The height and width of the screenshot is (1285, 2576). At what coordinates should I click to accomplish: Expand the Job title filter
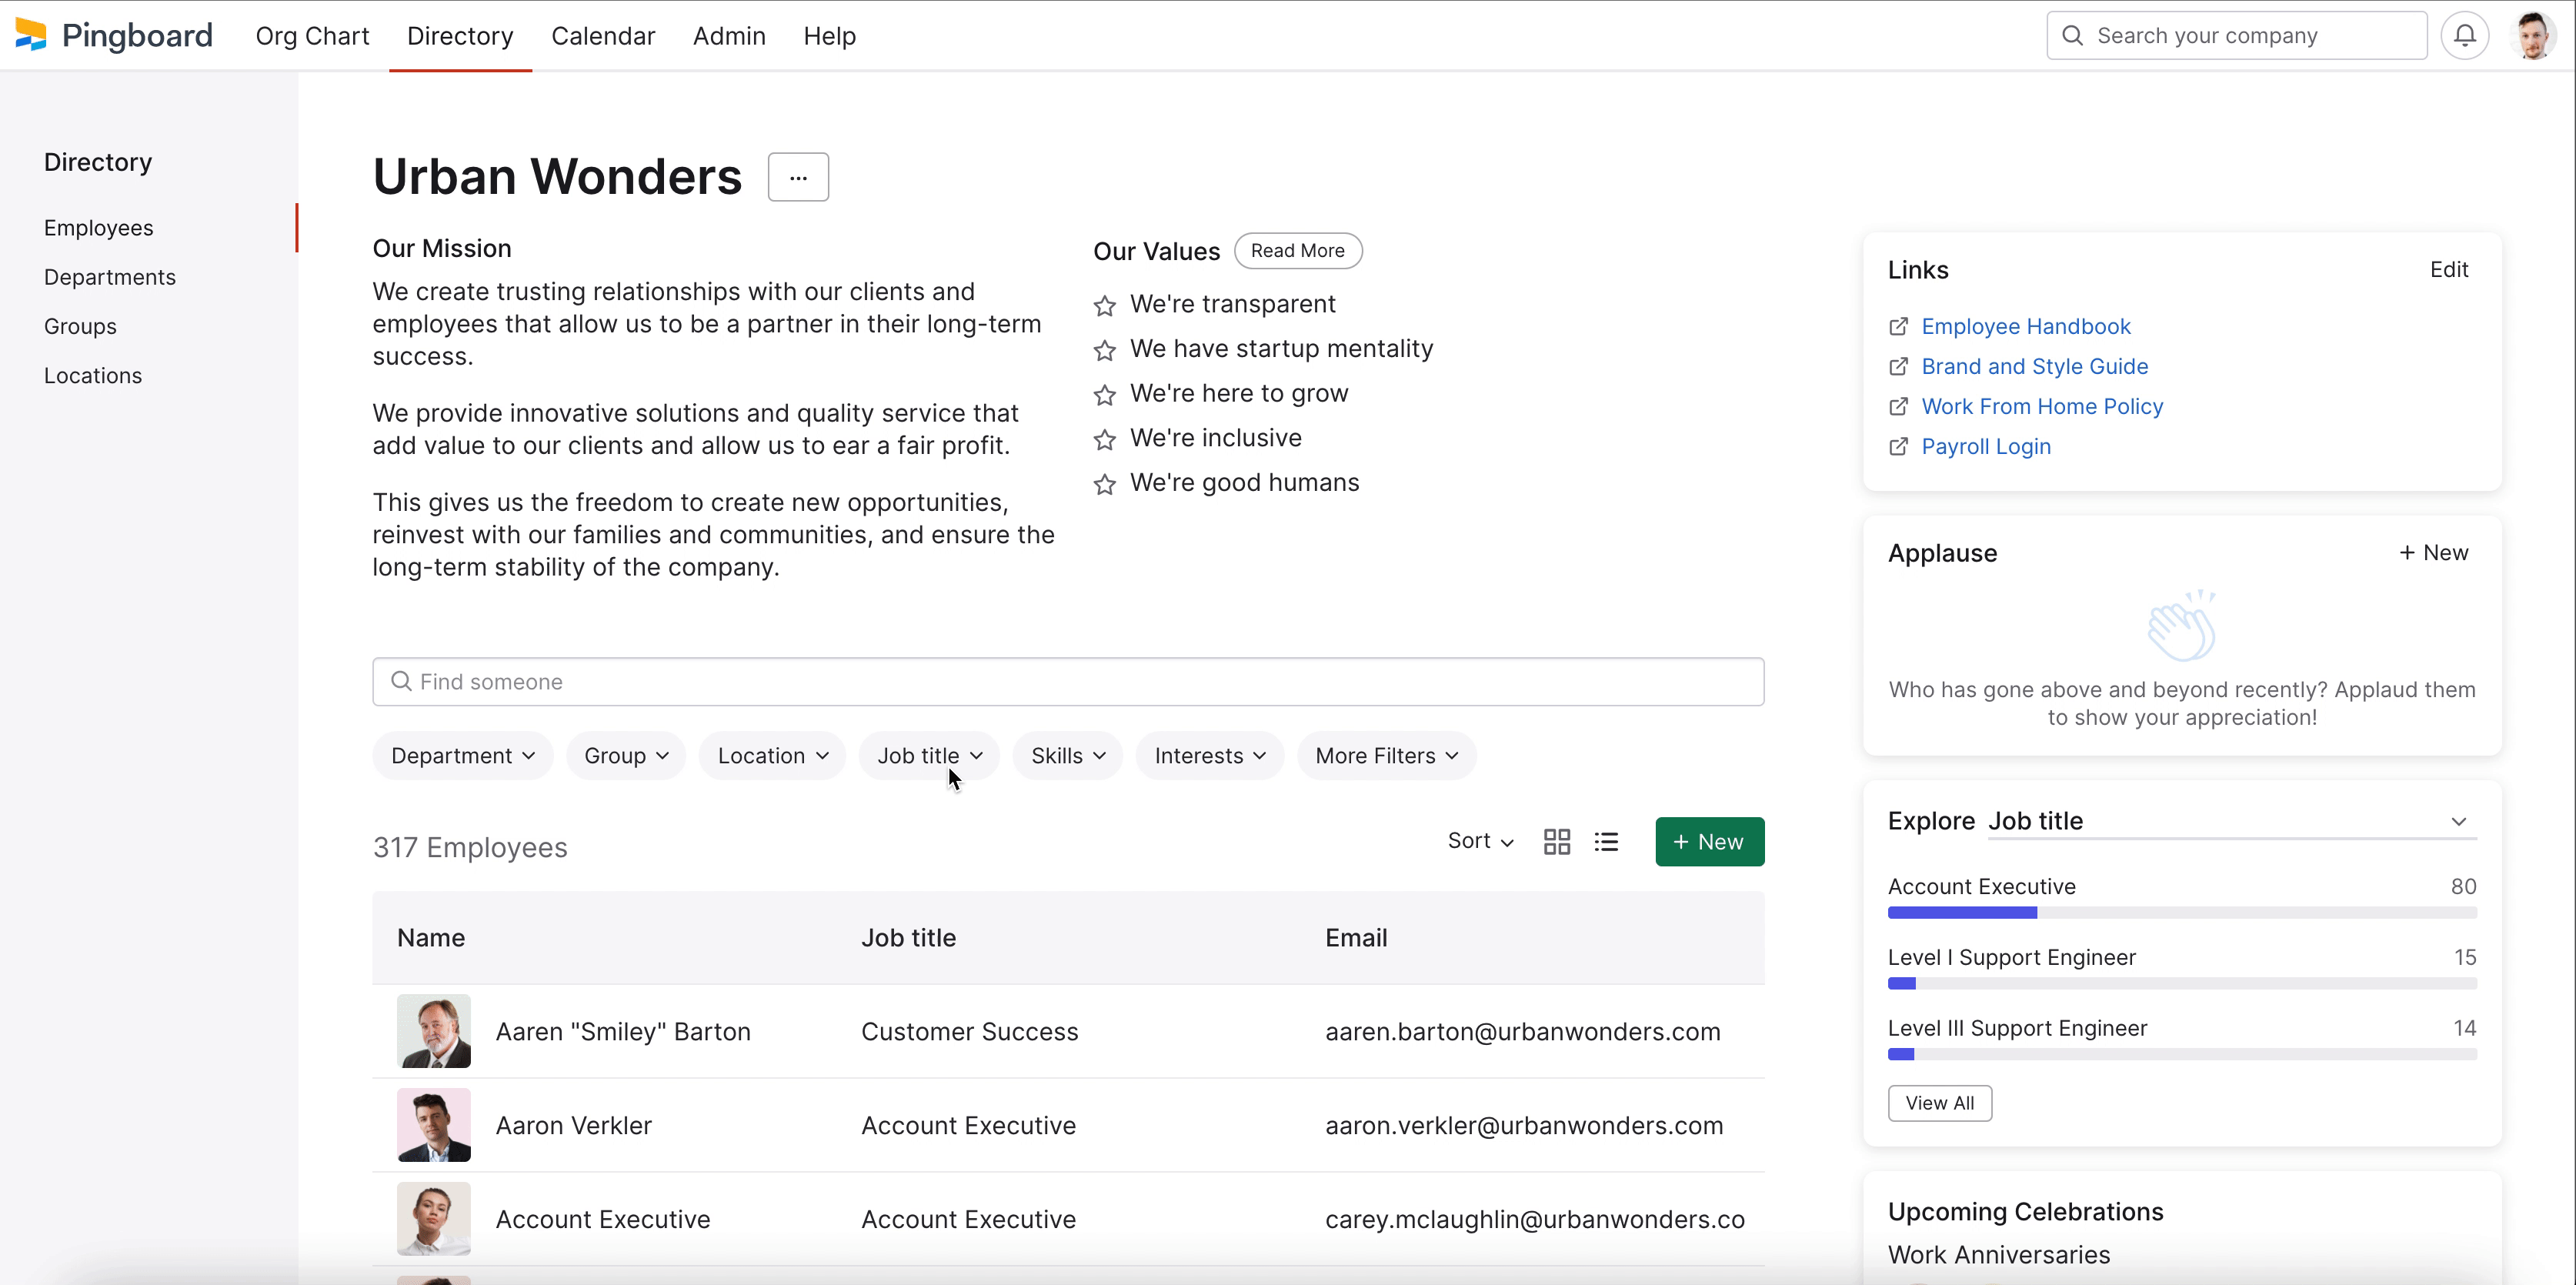coord(929,756)
